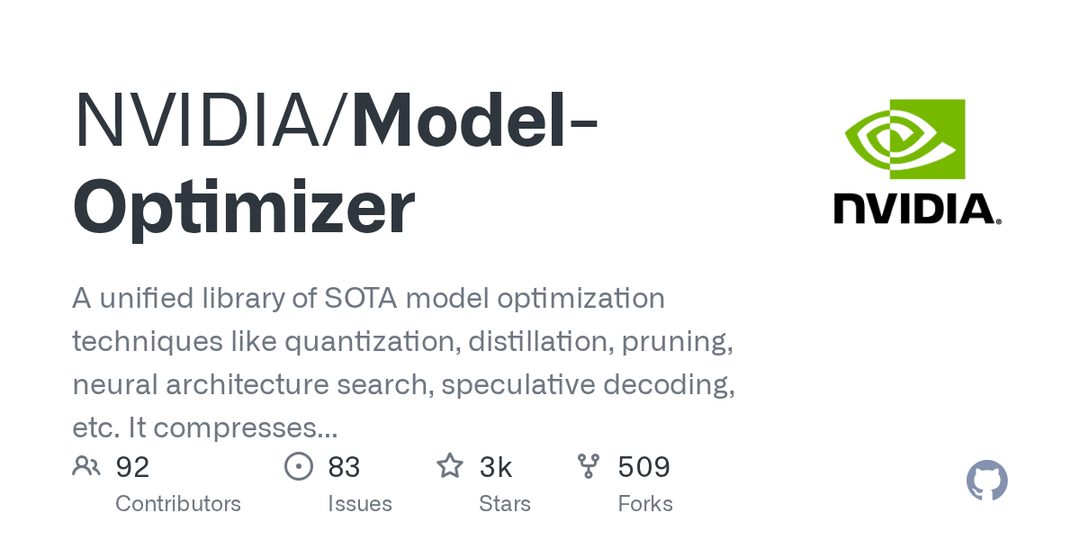Click the star icon beside 3k
Screen dimensions: 1080x540
tap(450, 466)
